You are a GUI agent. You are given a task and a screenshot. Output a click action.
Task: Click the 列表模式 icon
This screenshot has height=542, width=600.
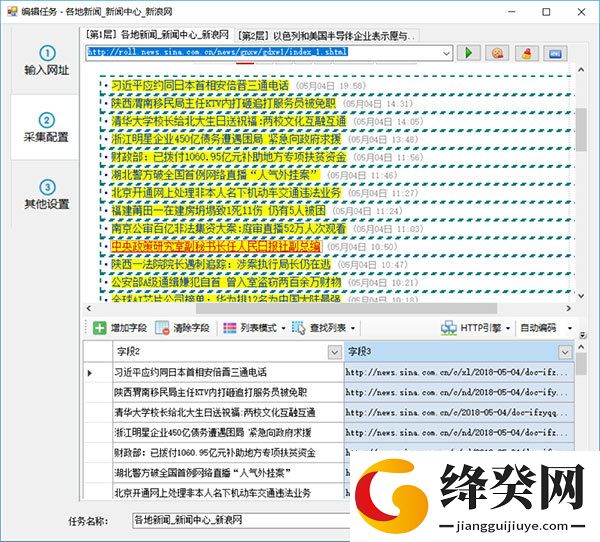(230, 328)
